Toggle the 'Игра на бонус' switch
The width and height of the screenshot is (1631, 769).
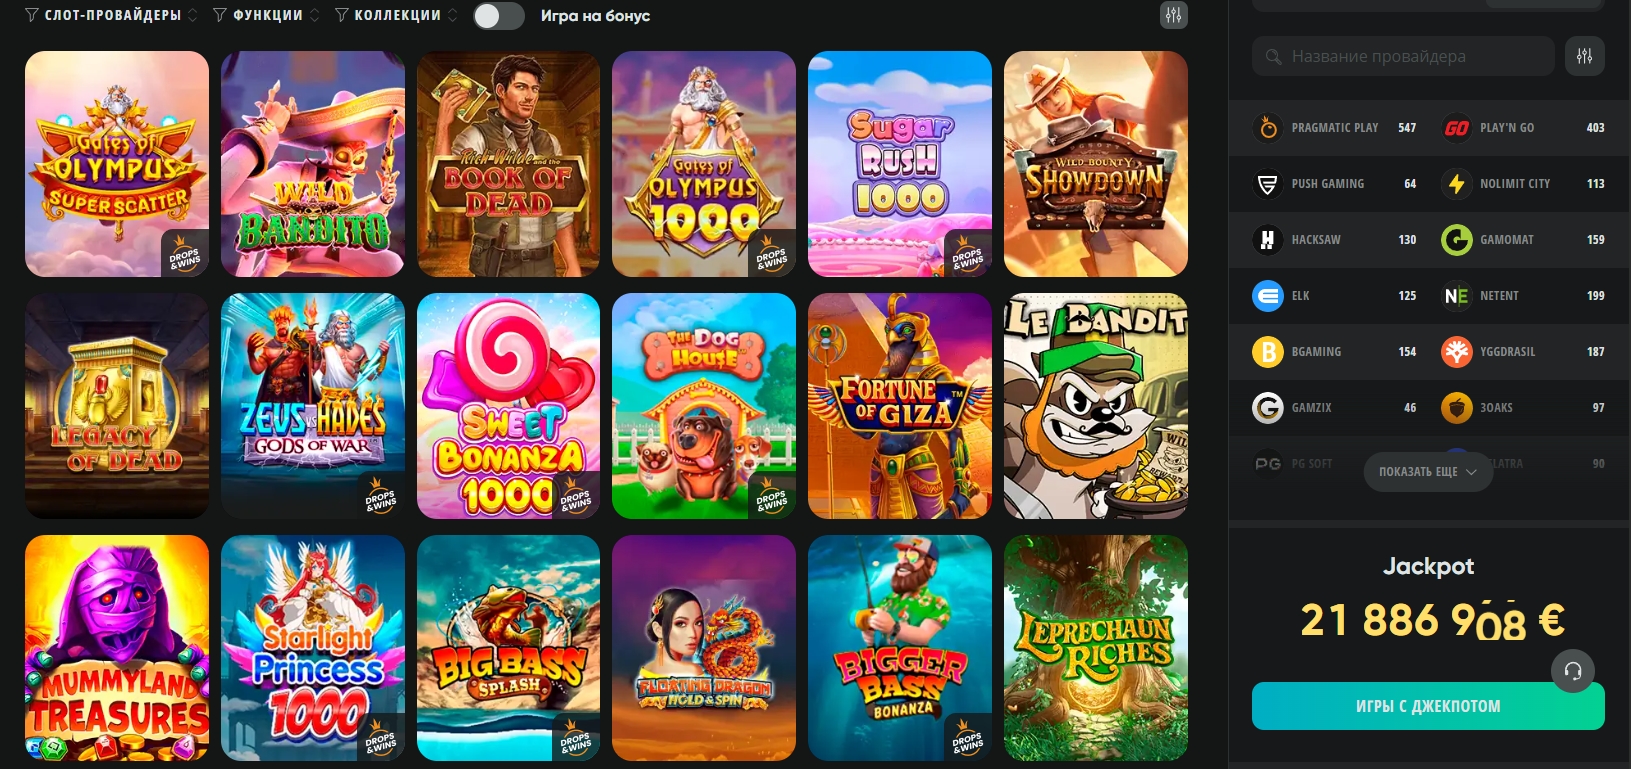tap(498, 16)
